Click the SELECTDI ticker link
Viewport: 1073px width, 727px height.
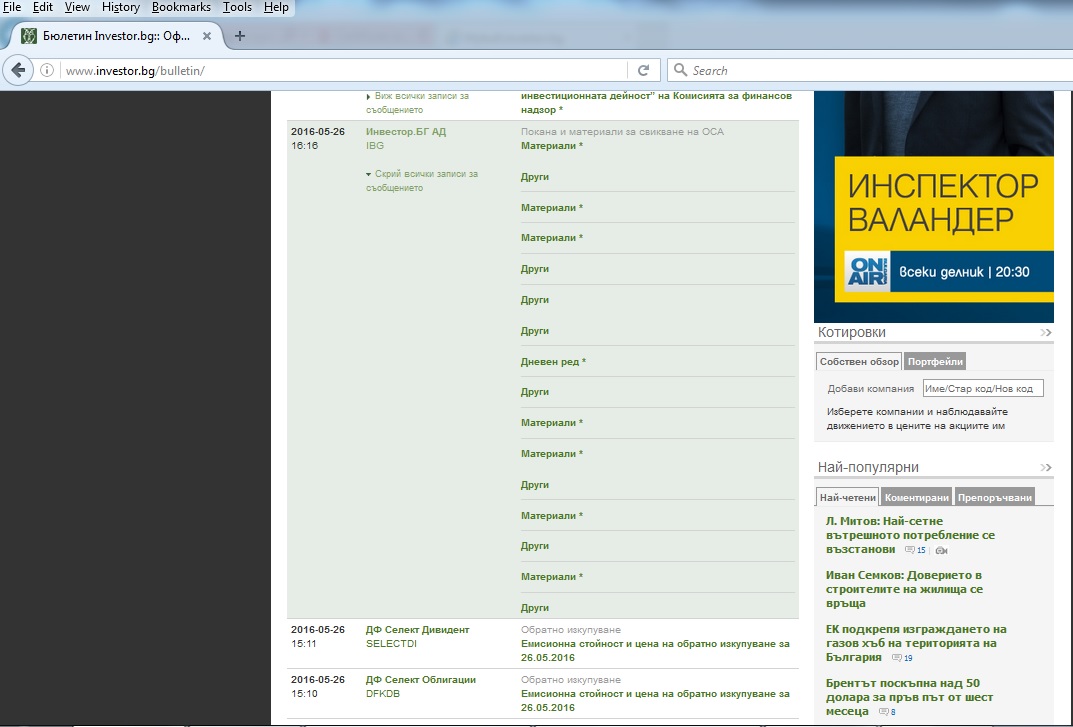point(391,644)
